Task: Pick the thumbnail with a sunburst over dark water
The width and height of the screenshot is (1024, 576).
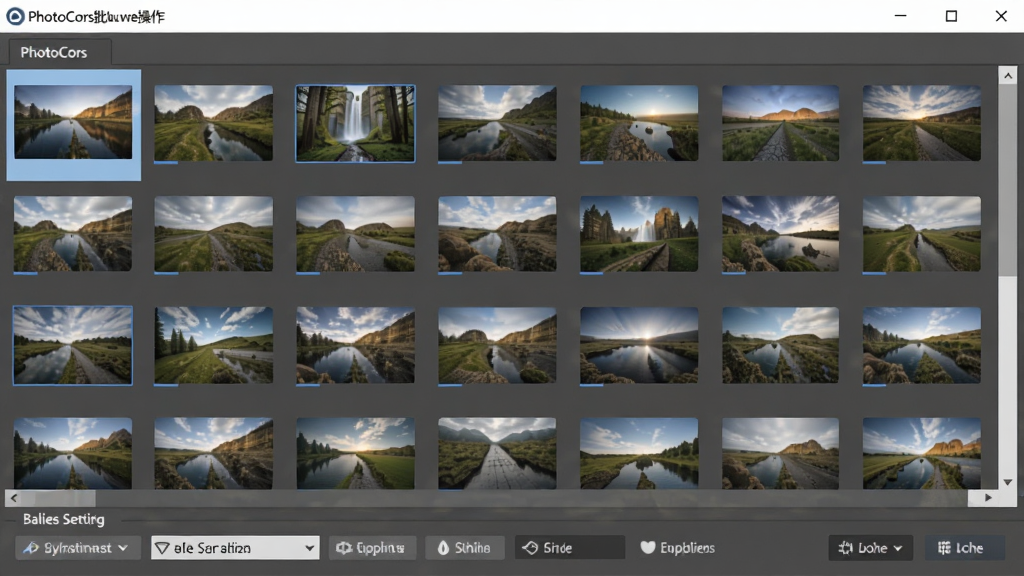Action: coord(639,345)
